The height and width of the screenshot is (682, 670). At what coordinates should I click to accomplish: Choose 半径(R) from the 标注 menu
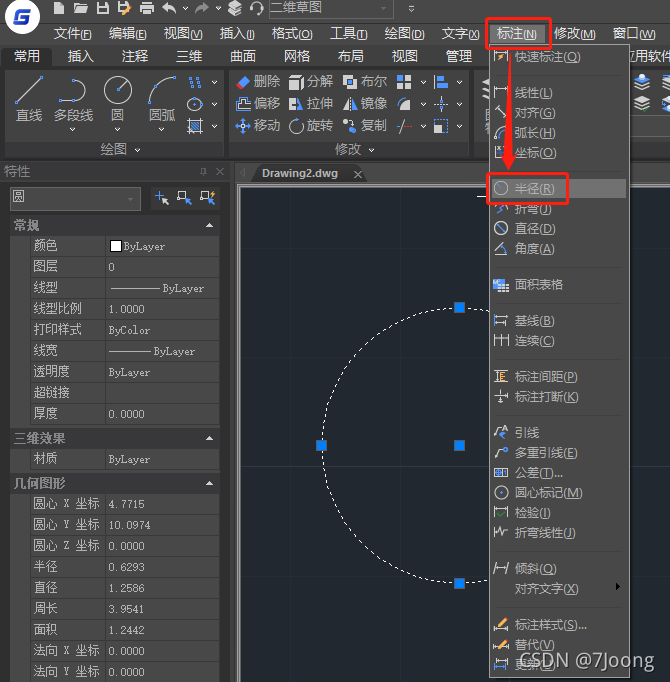[x=559, y=189]
